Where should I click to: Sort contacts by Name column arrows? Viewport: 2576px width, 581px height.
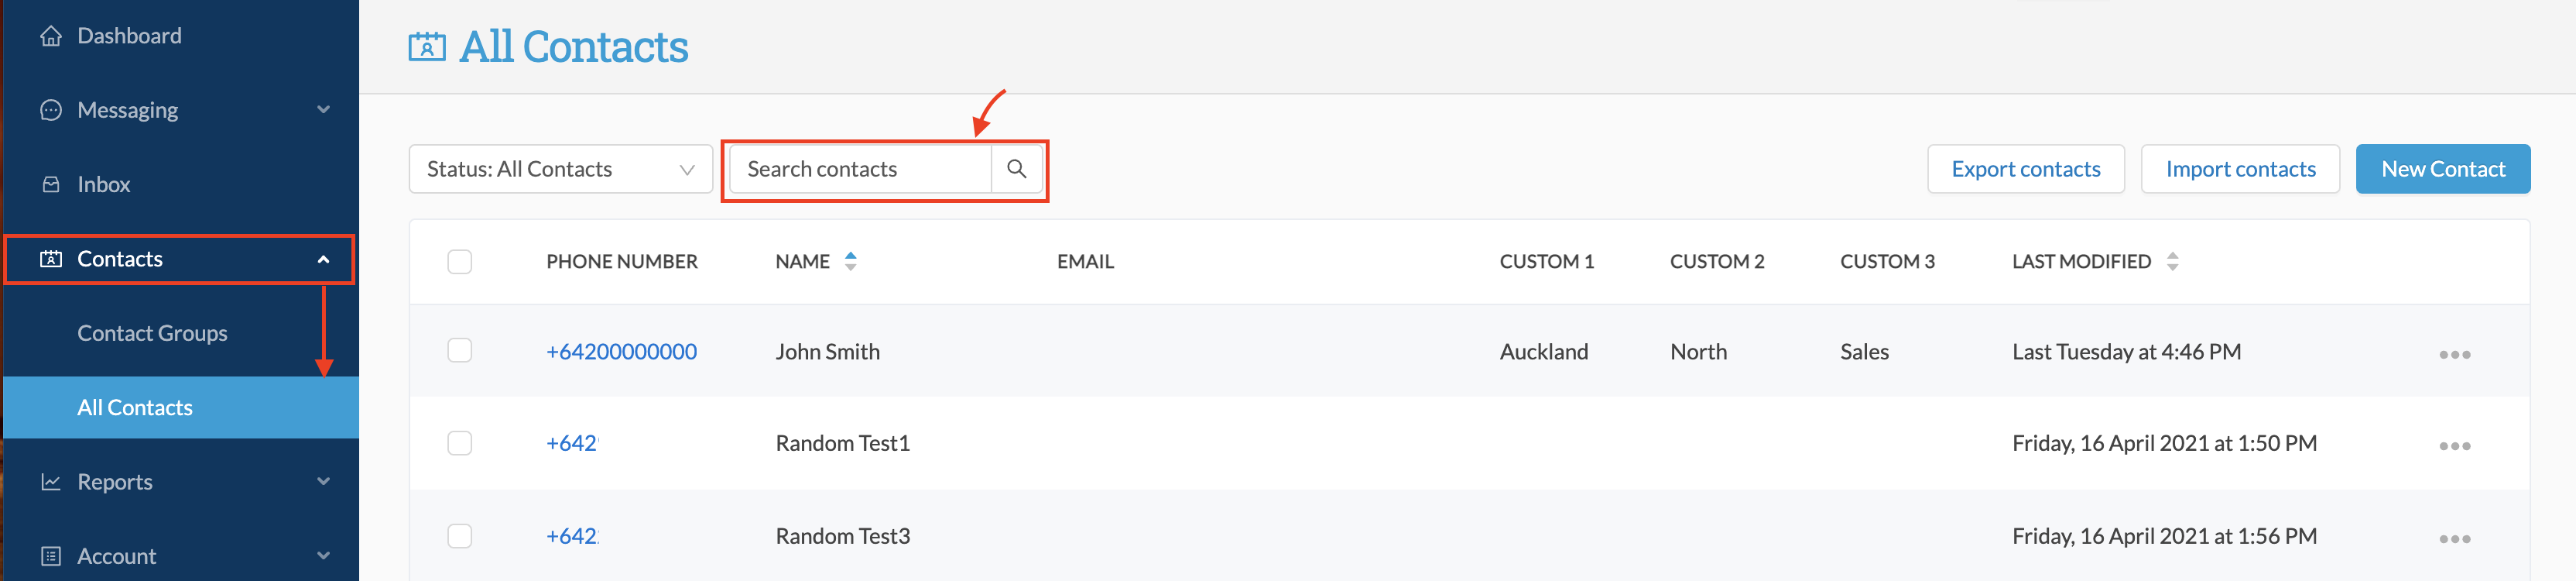tap(850, 261)
